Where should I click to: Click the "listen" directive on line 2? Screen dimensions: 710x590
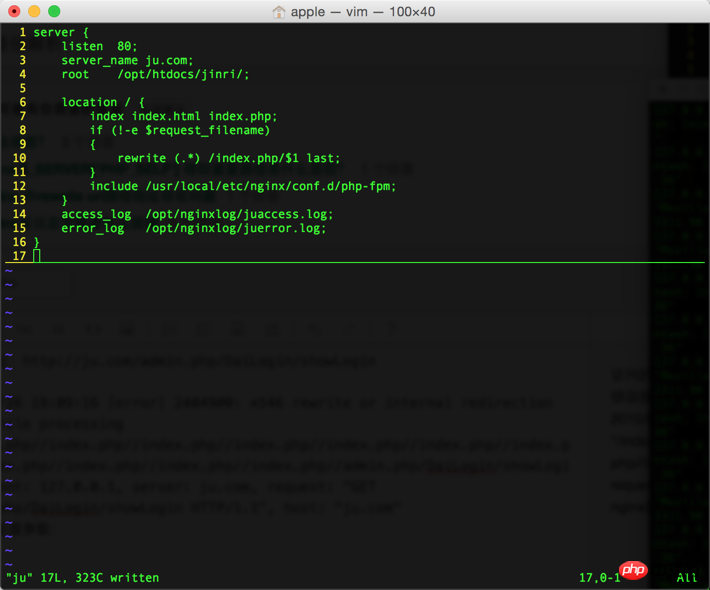click(x=82, y=47)
